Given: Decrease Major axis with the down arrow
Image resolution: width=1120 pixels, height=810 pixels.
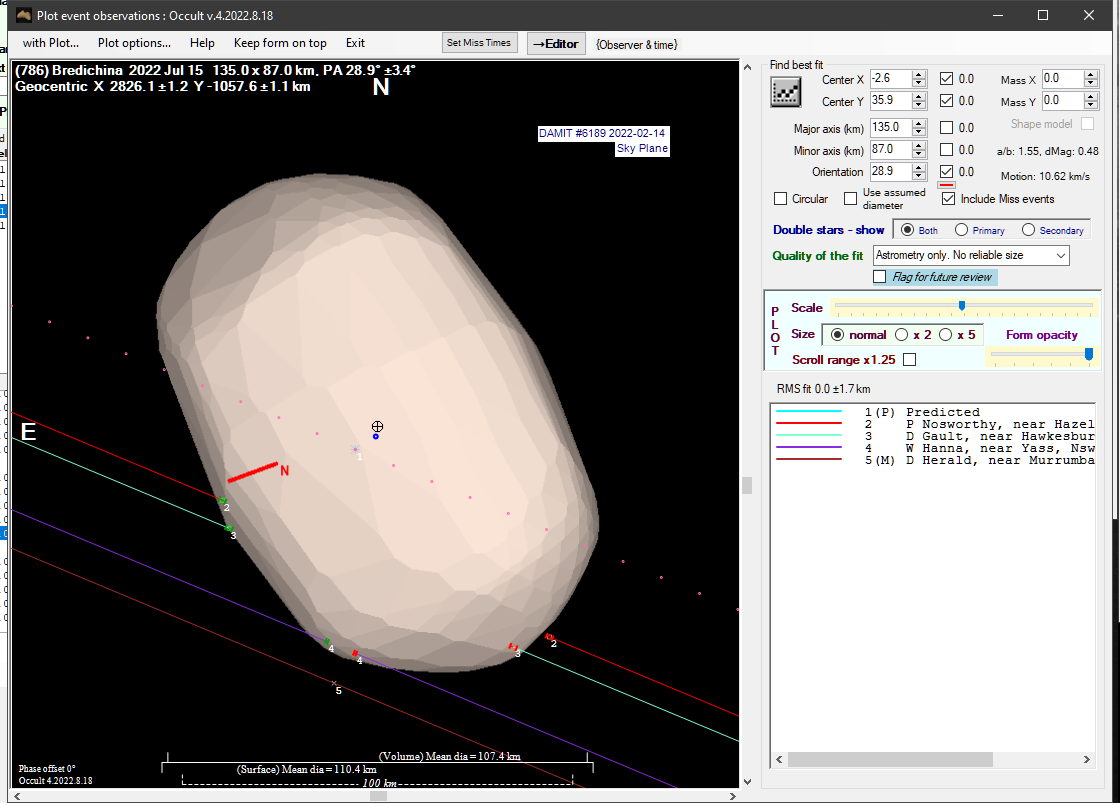Looking at the screenshot, I should pos(919,133).
